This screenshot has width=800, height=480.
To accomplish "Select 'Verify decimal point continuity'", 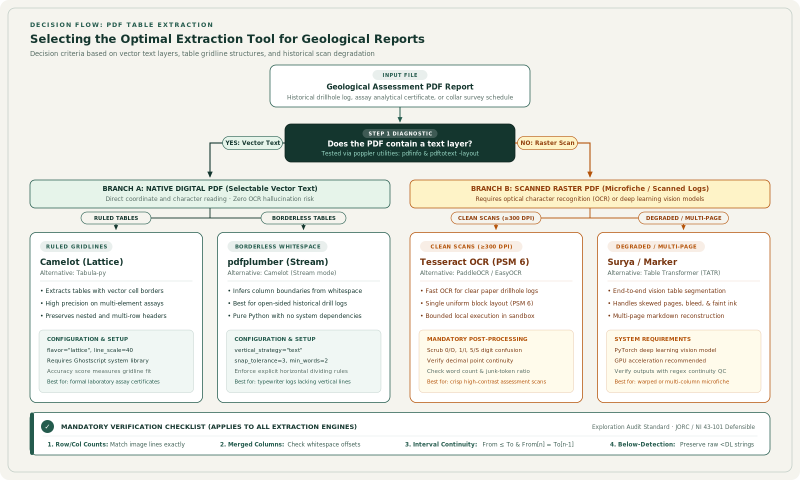I will coord(470,361).
